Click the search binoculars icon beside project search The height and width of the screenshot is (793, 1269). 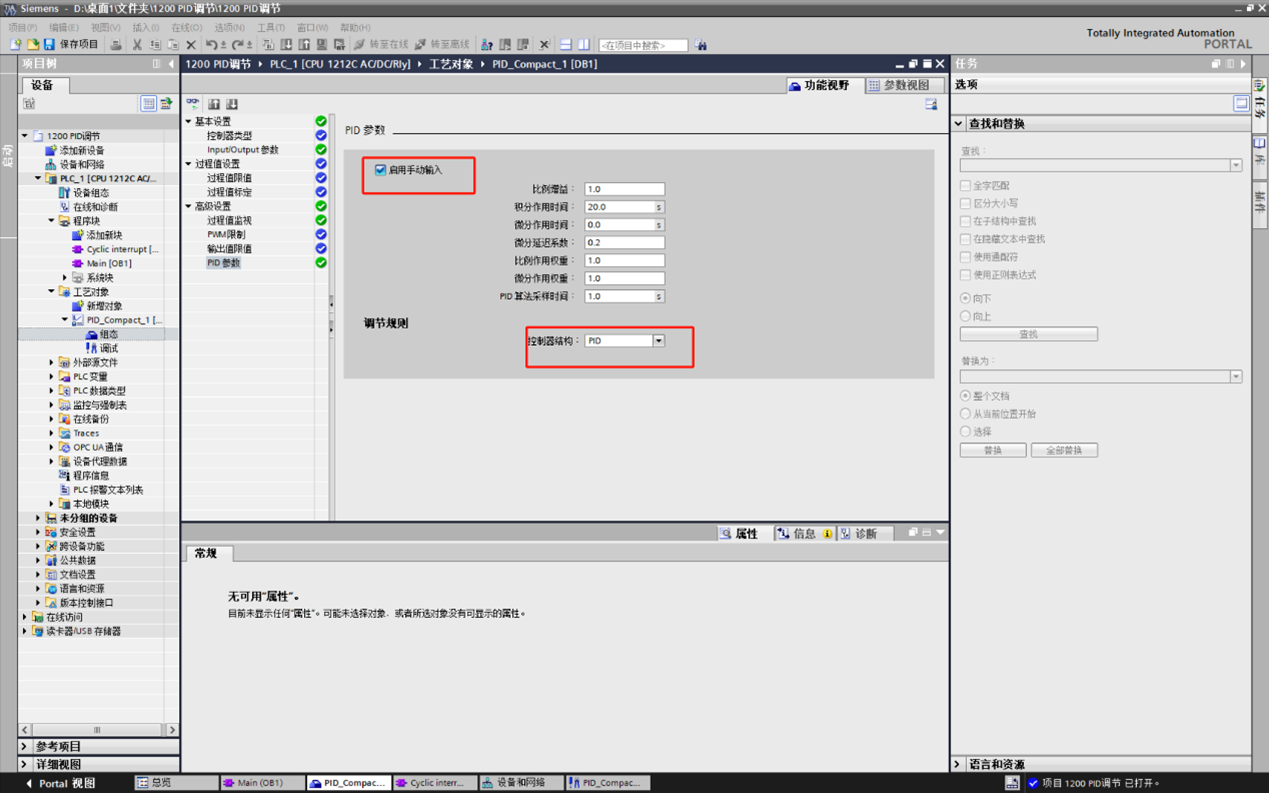point(701,45)
